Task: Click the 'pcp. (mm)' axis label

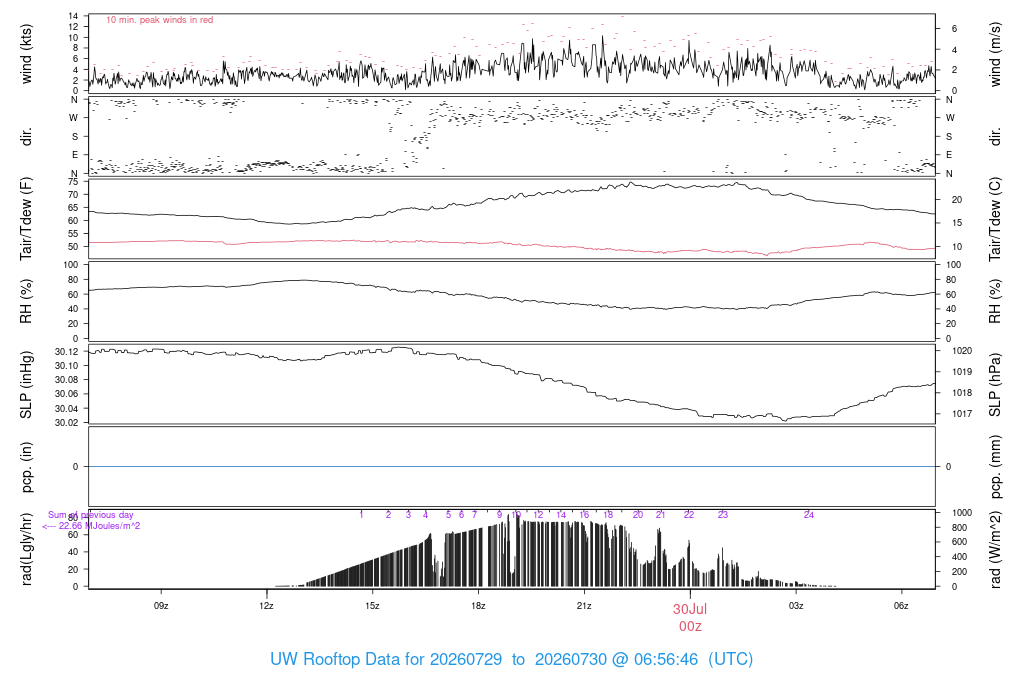Action: (x=995, y=467)
